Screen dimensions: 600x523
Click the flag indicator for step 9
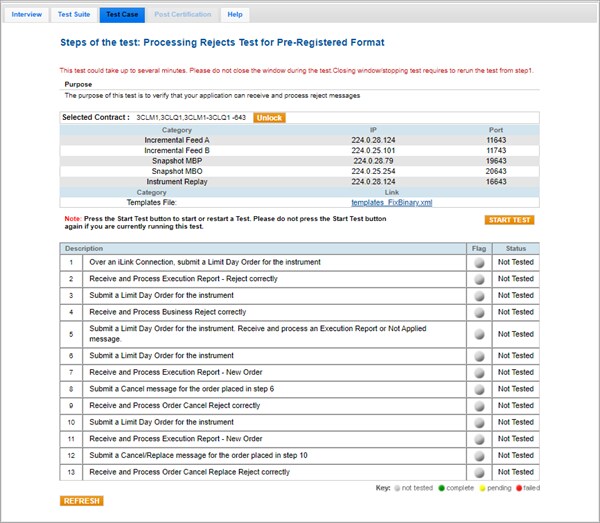[x=480, y=406]
